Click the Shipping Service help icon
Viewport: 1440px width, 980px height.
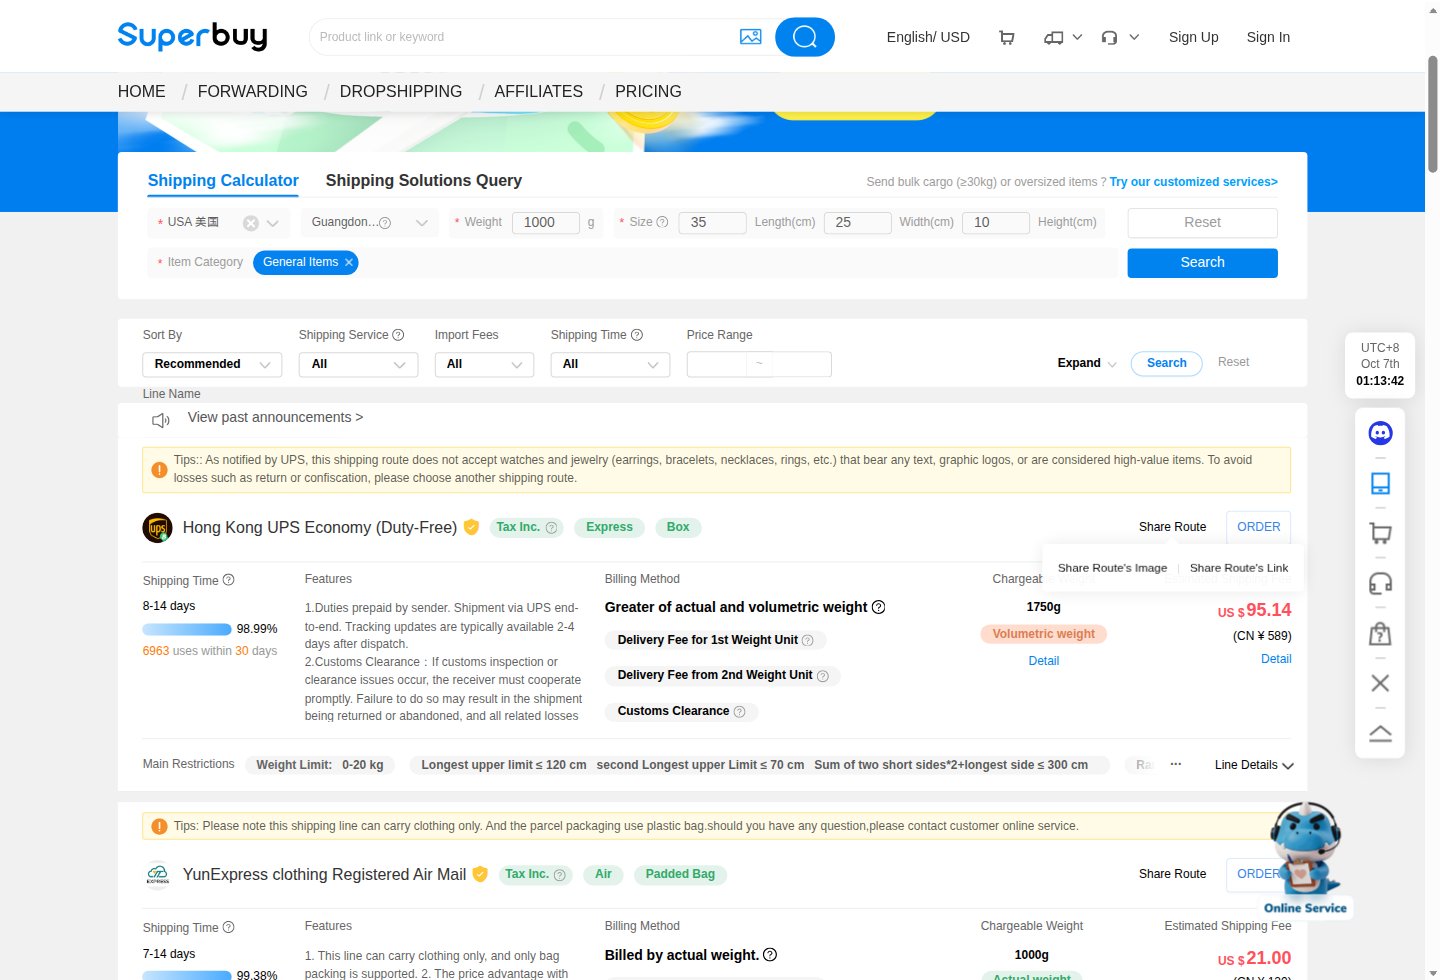(398, 335)
